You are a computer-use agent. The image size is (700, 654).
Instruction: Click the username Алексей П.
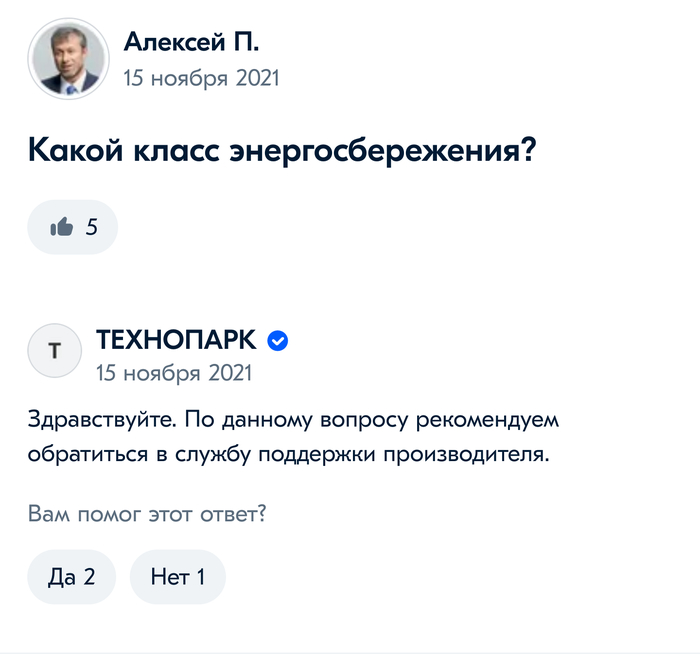click(191, 42)
